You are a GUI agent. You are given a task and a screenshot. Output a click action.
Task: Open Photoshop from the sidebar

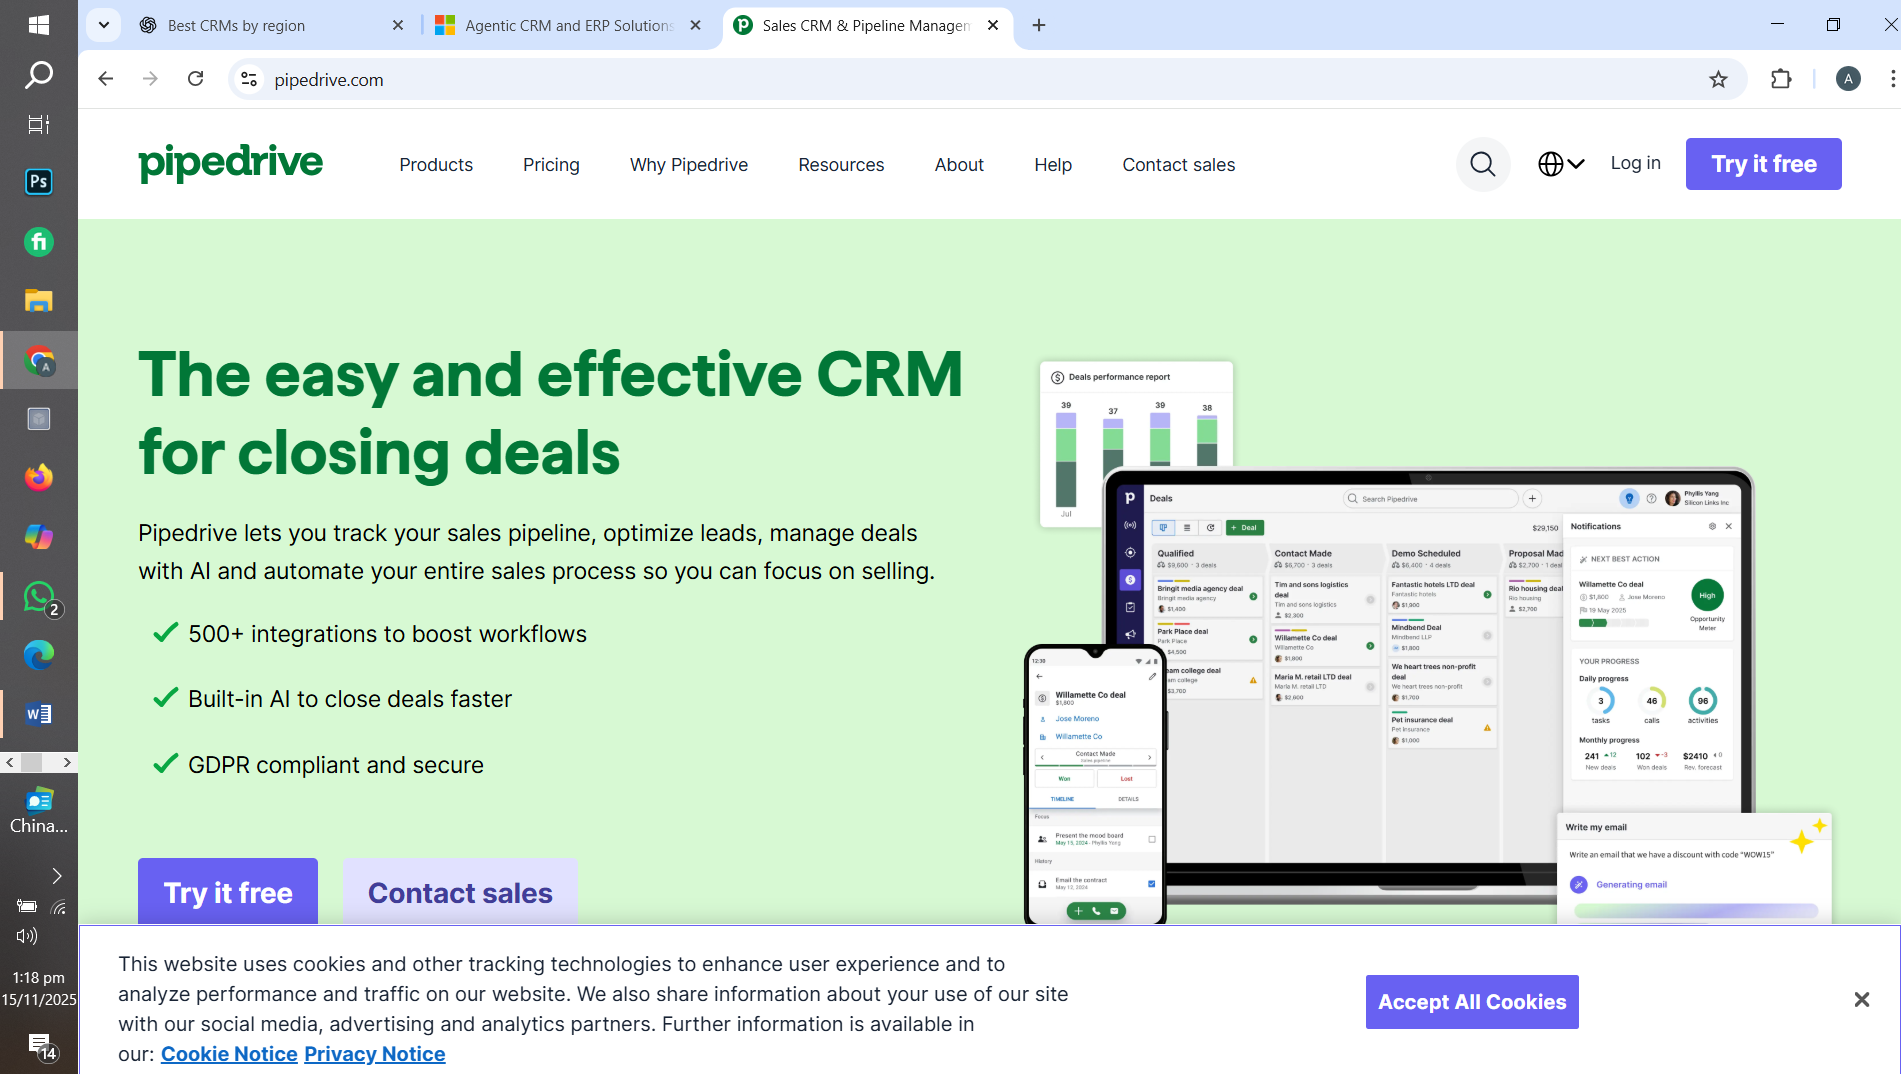(39, 181)
